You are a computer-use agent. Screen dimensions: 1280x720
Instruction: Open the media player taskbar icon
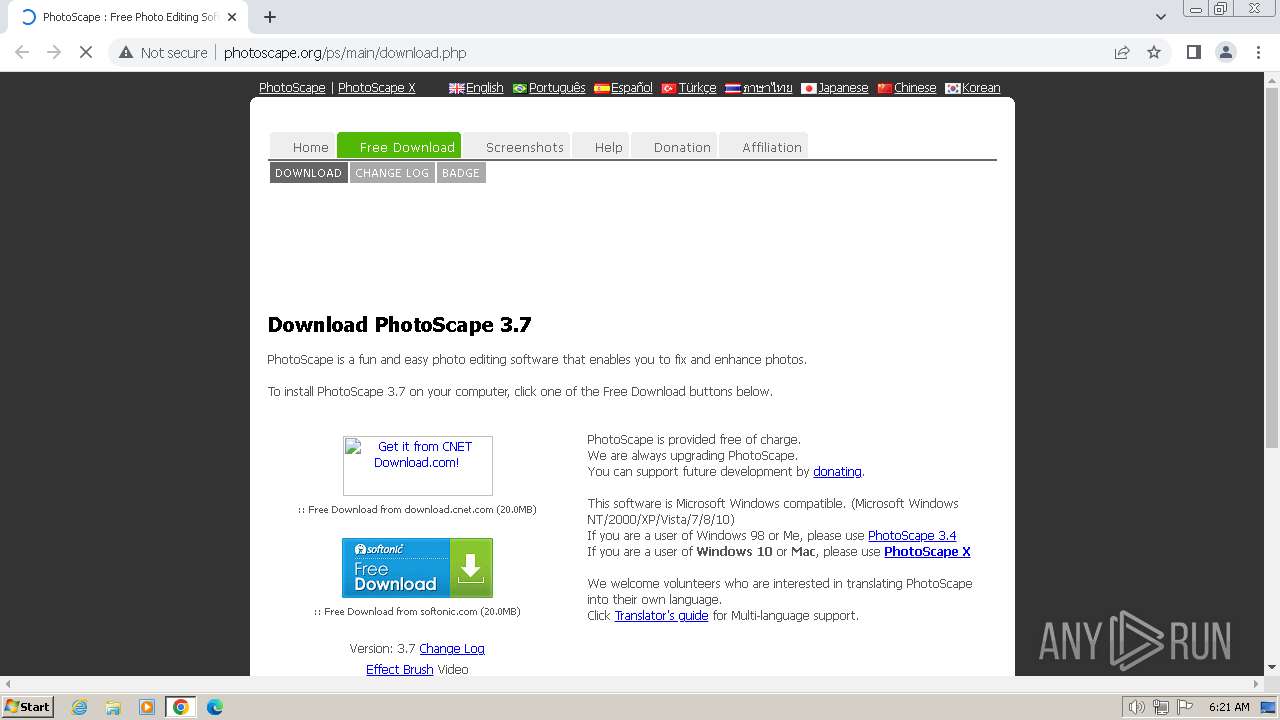click(147, 707)
